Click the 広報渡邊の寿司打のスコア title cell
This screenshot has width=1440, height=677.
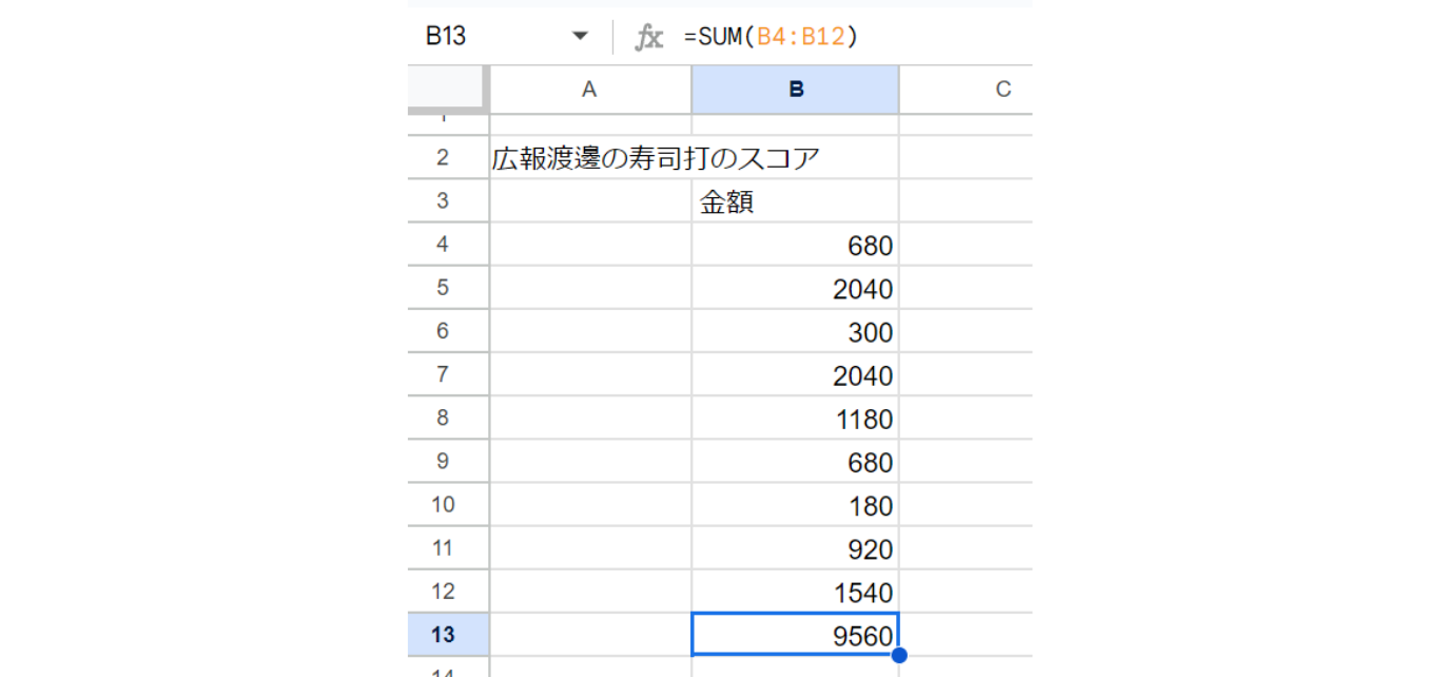click(x=590, y=158)
